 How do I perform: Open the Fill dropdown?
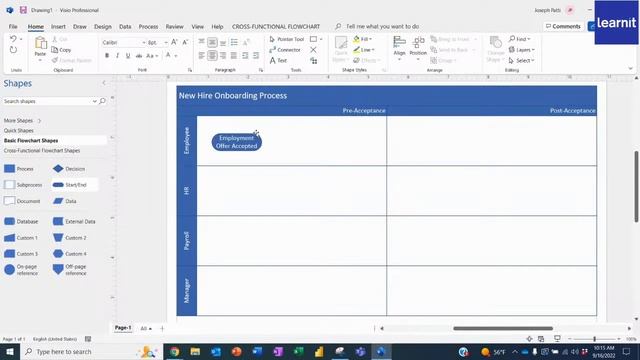pyautogui.click(x=362, y=39)
